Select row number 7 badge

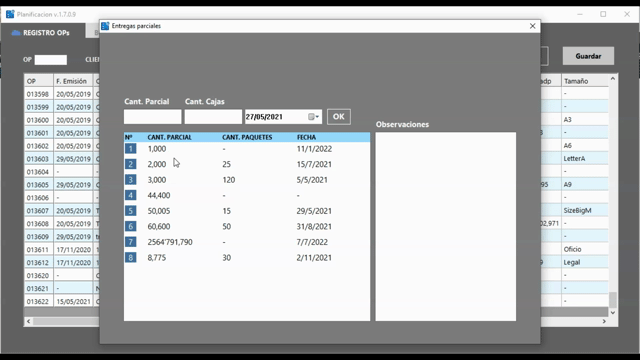click(131, 242)
